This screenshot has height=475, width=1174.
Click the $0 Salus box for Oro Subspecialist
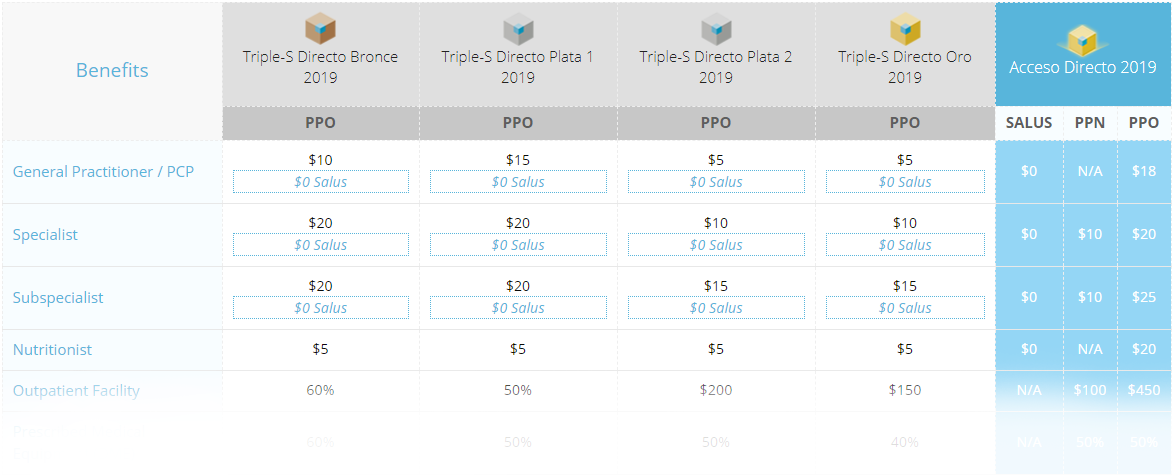click(904, 308)
